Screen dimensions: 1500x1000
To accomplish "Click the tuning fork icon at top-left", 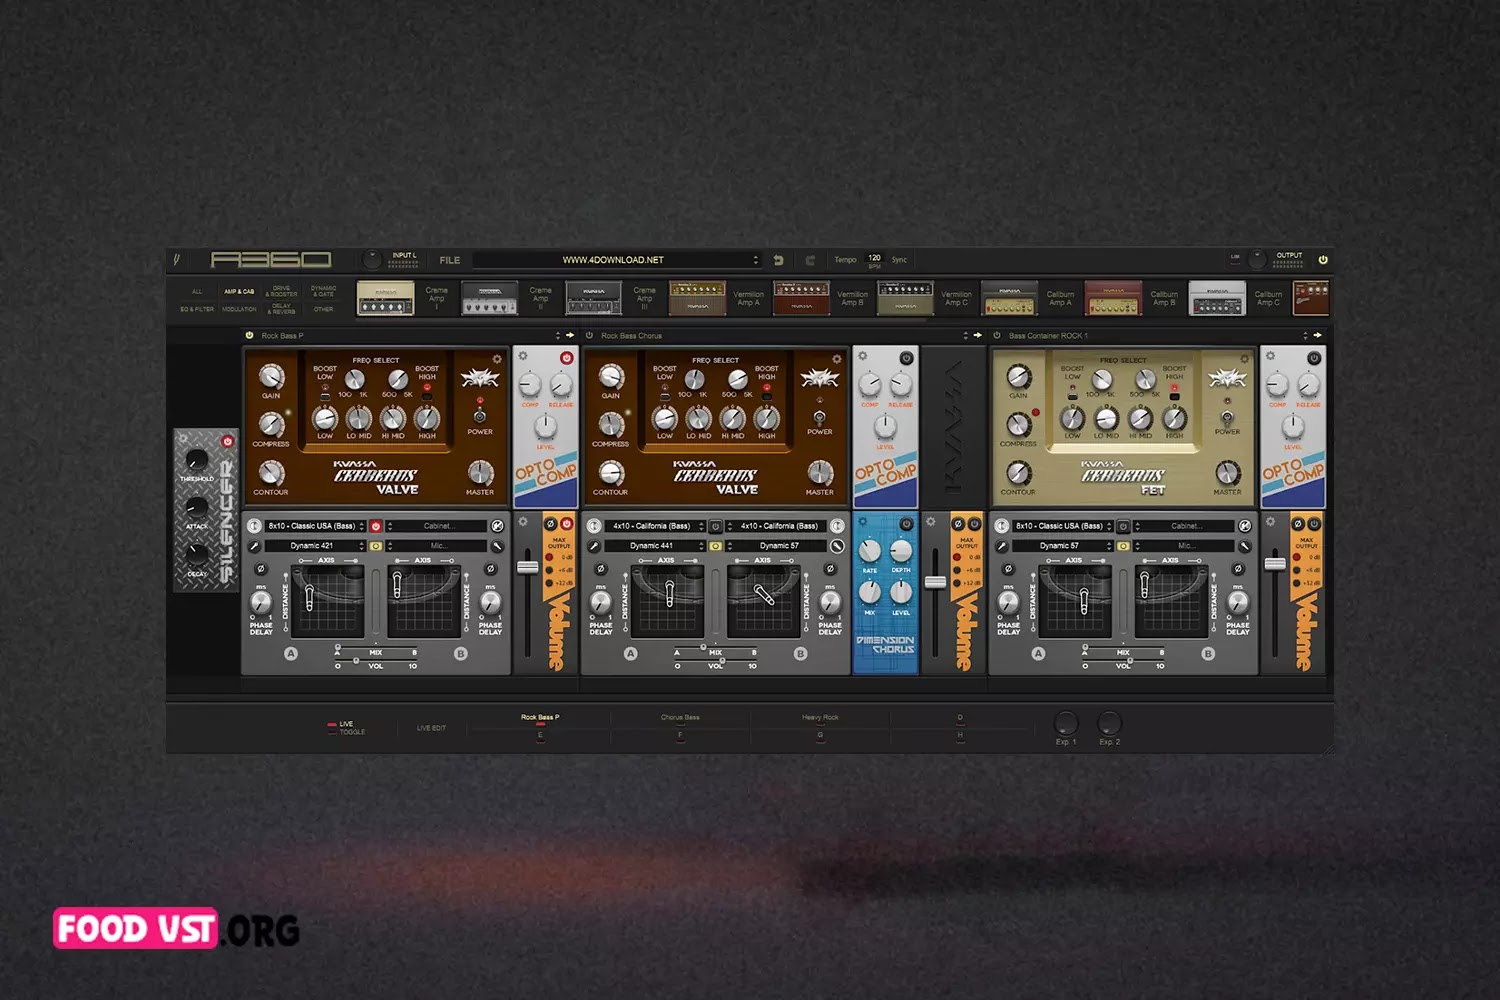I will click(177, 260).
